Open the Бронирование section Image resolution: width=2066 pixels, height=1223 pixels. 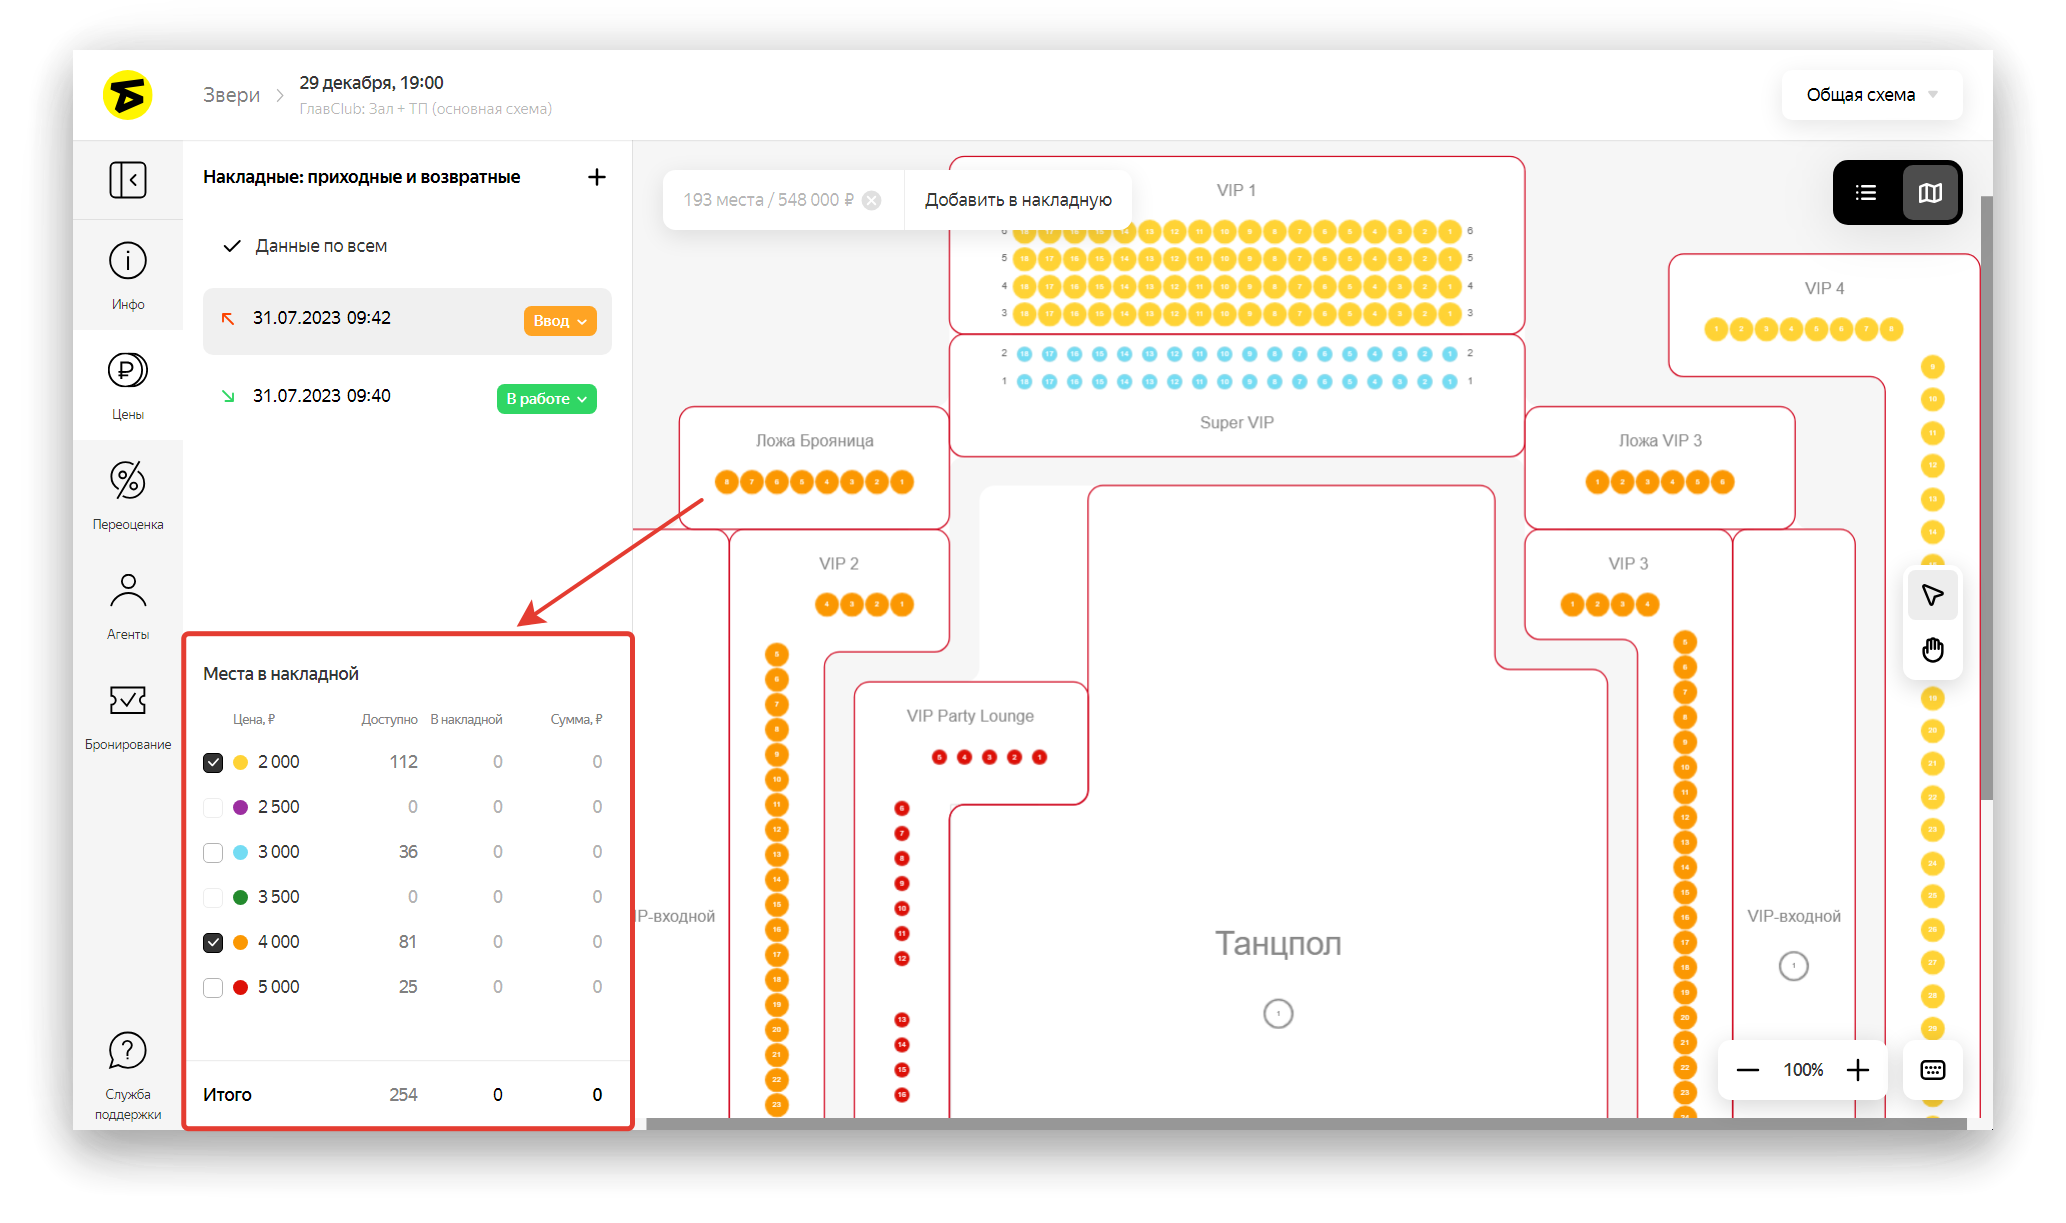click(x=128, y=715)
